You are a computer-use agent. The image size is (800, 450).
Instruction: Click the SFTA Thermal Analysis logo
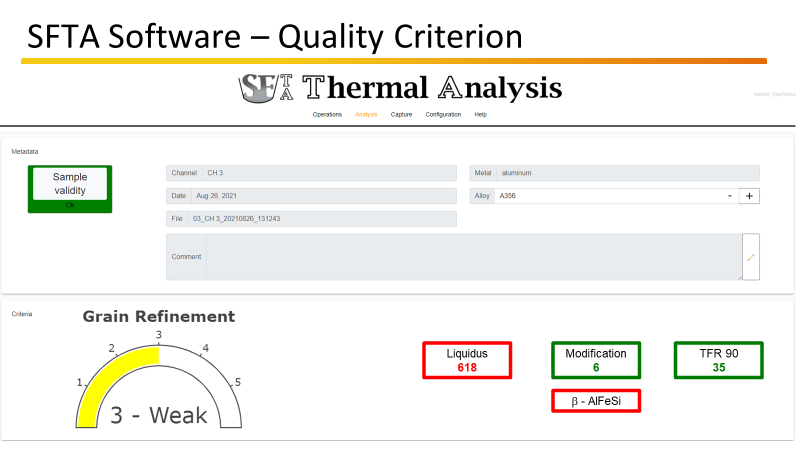(x=400, y=88)
